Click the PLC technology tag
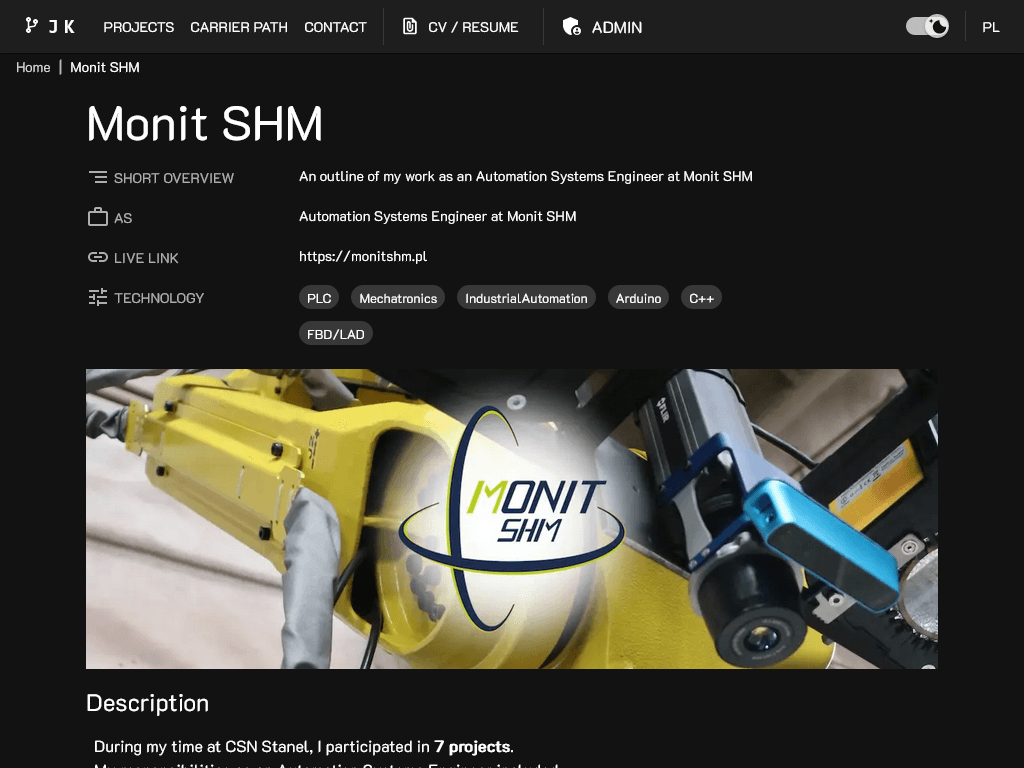The height and width of the screenshot is (768, 1024). (x=319, y=298)
